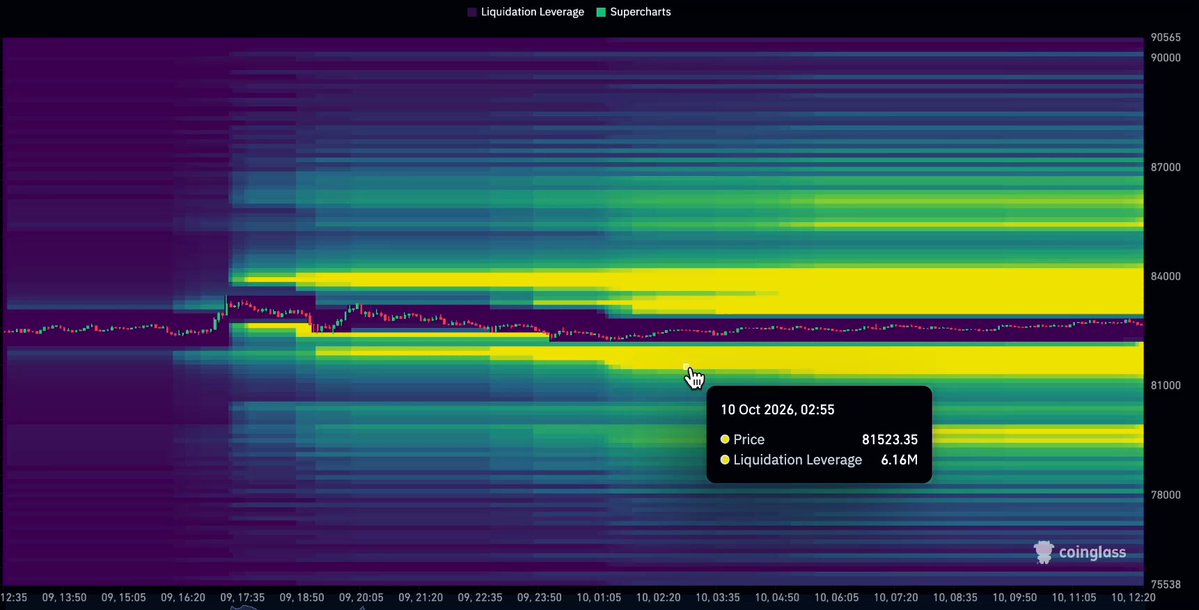Select the 09, 22:35 time label
Image resolution: width=1199 pixels, height=610 pixels.
click(480, 598)
